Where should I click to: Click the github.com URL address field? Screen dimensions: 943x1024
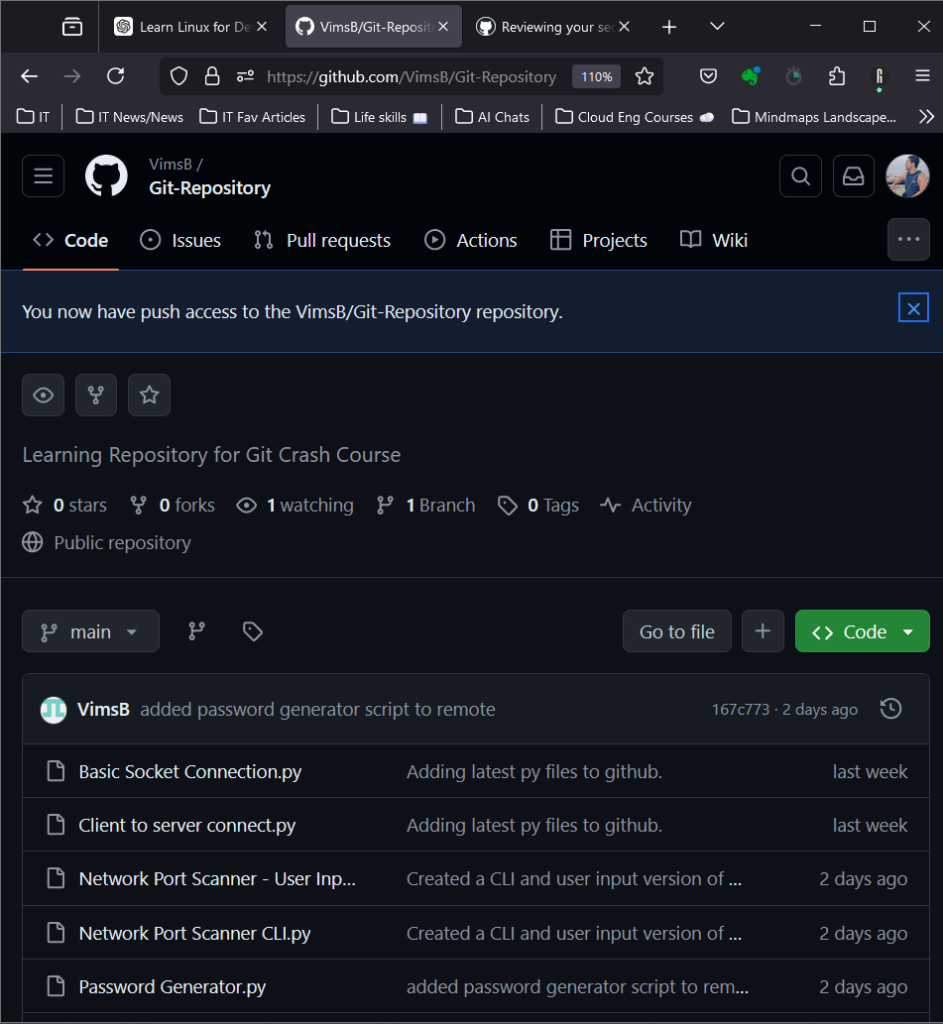point(411,76)
